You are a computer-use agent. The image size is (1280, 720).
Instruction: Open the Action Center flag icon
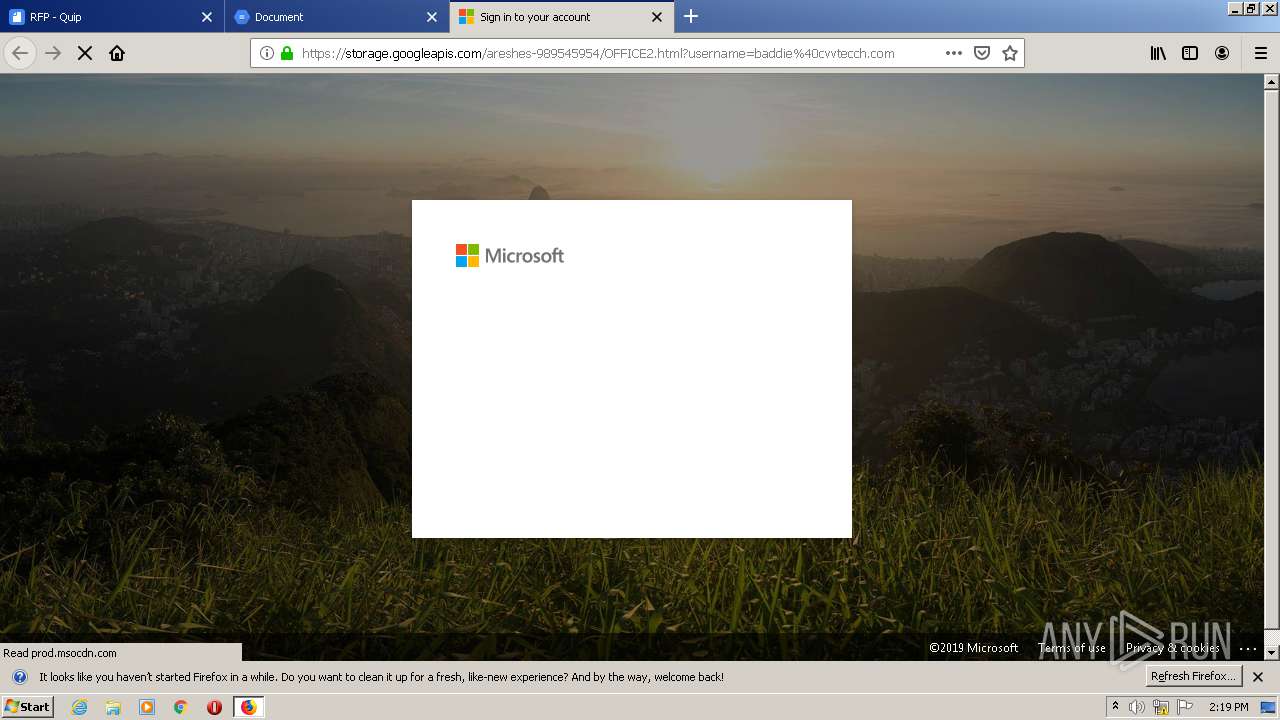1185,707
